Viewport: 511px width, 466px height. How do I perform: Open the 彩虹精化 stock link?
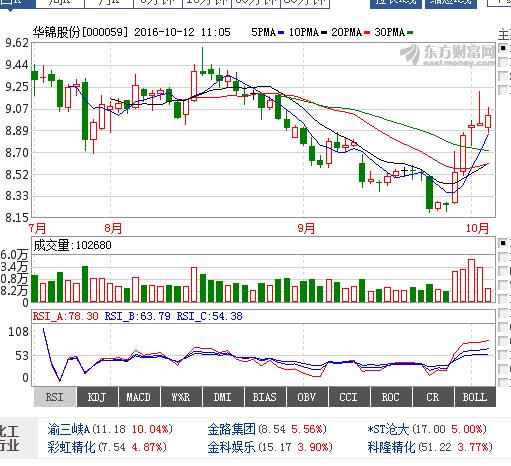72,447
